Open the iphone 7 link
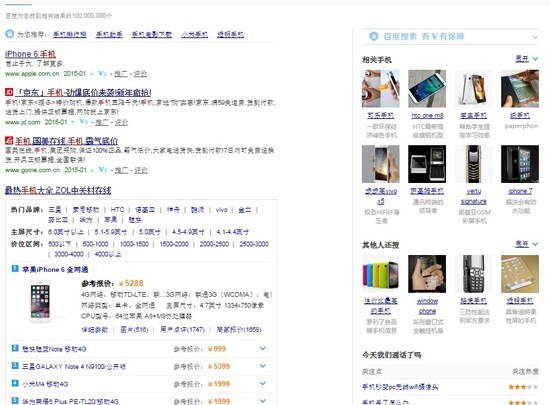This screenshot has width=550, height=405. (x=520, y=191)
